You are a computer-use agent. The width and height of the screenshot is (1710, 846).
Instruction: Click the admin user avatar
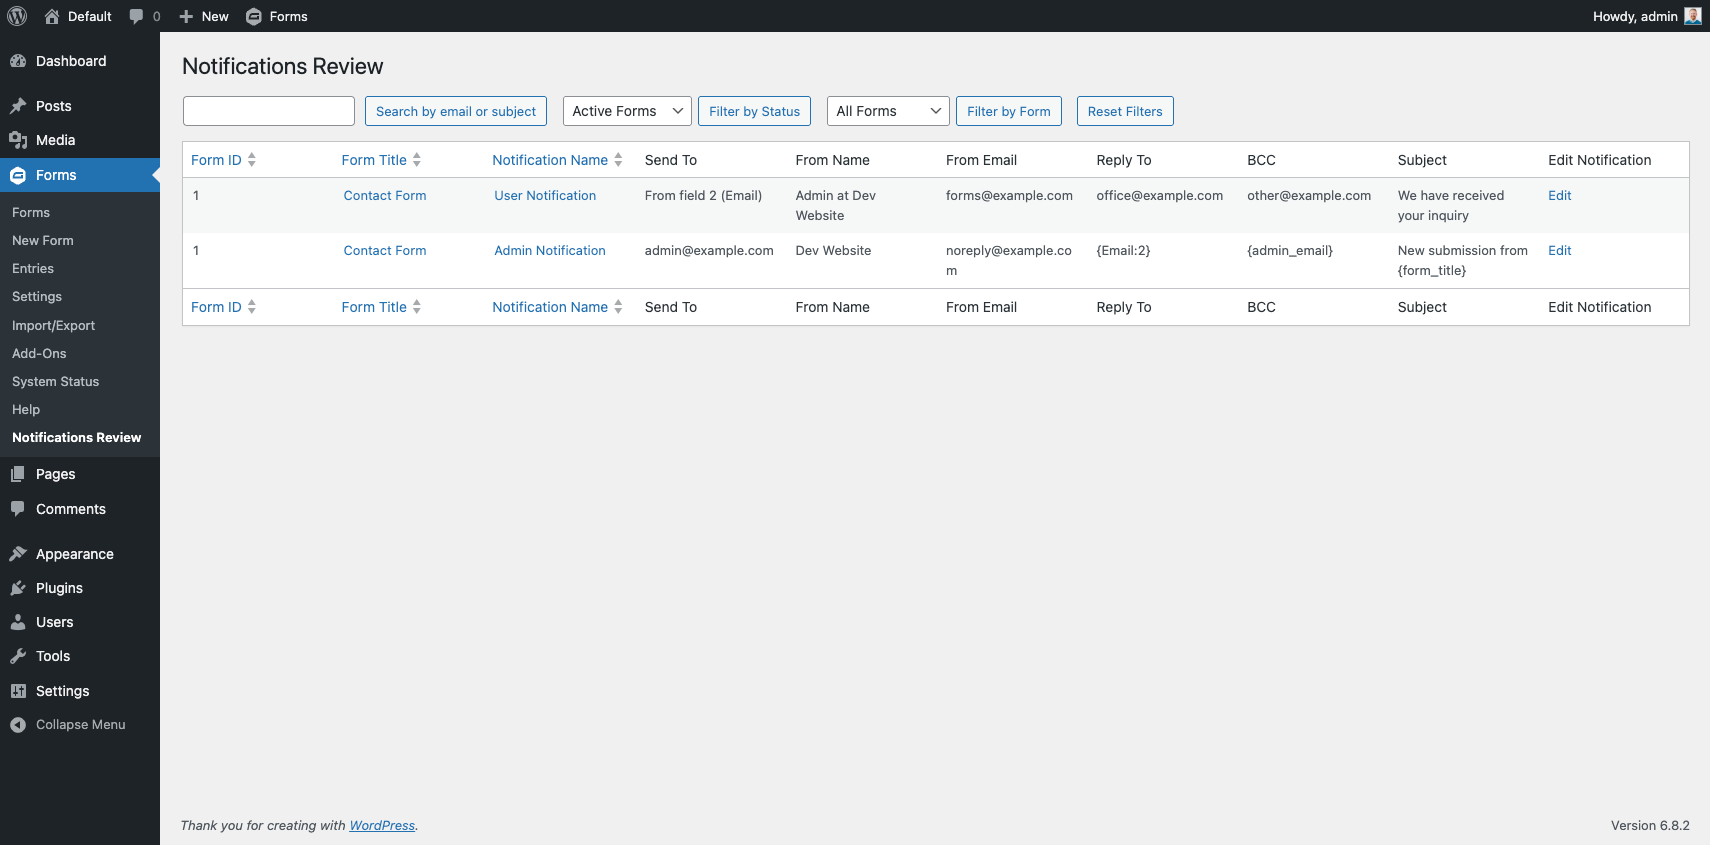(x=1692, y=16)
